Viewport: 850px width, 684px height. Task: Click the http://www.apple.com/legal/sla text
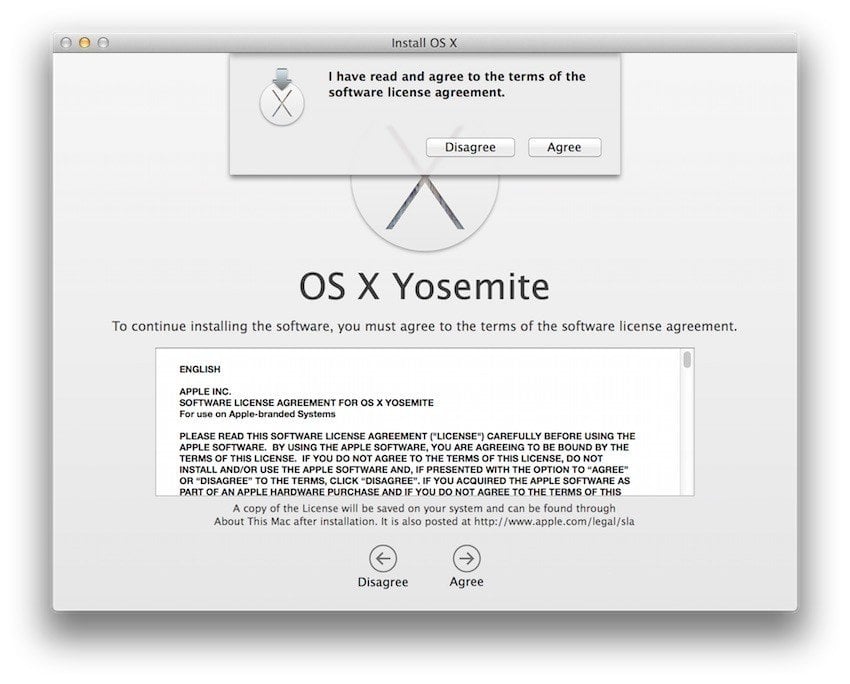tap(554, 521)
